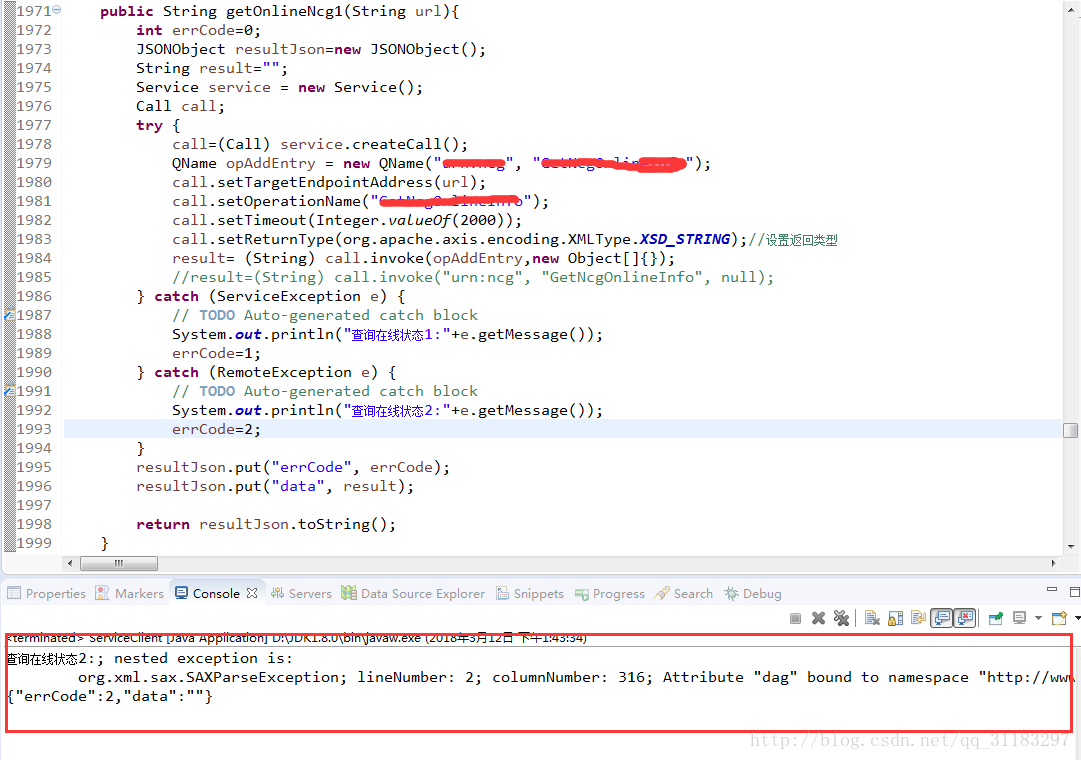This screenshot has width=1081, height=760.
Task: Clear the console output
Action: point(872,618)
